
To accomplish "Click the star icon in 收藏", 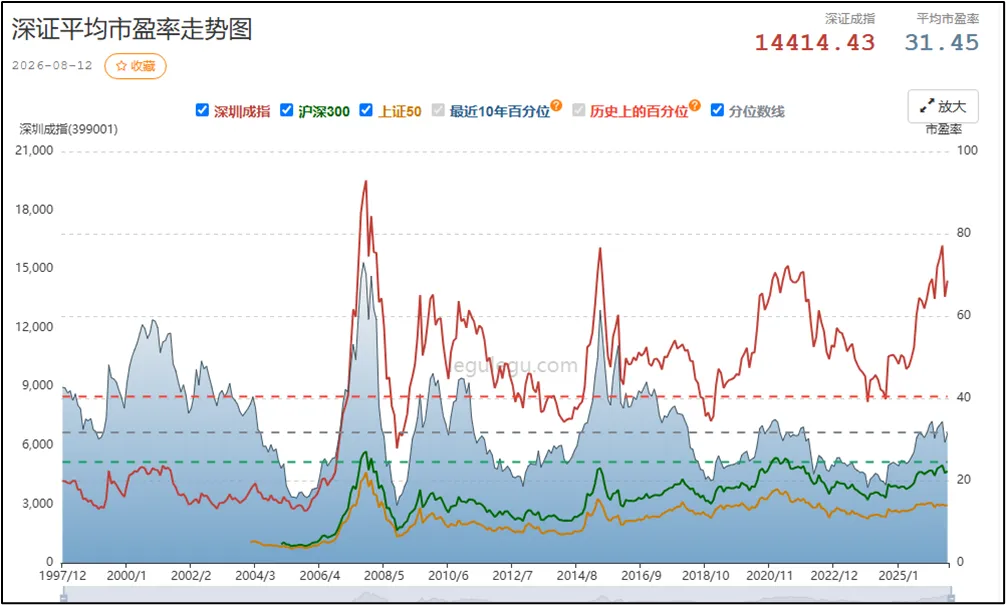I will pos(121,66).
